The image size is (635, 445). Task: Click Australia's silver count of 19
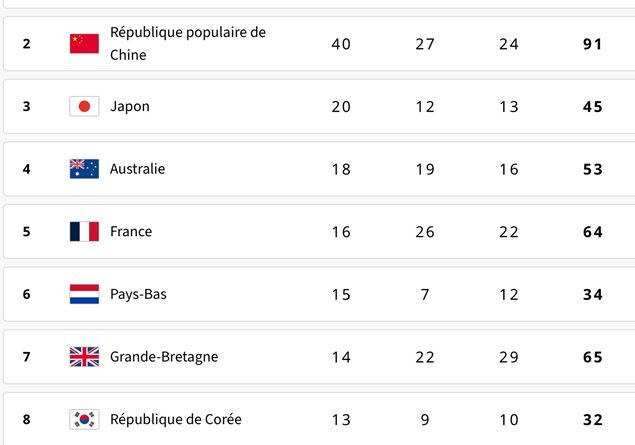pyautogui.click(x=425, y=169)
